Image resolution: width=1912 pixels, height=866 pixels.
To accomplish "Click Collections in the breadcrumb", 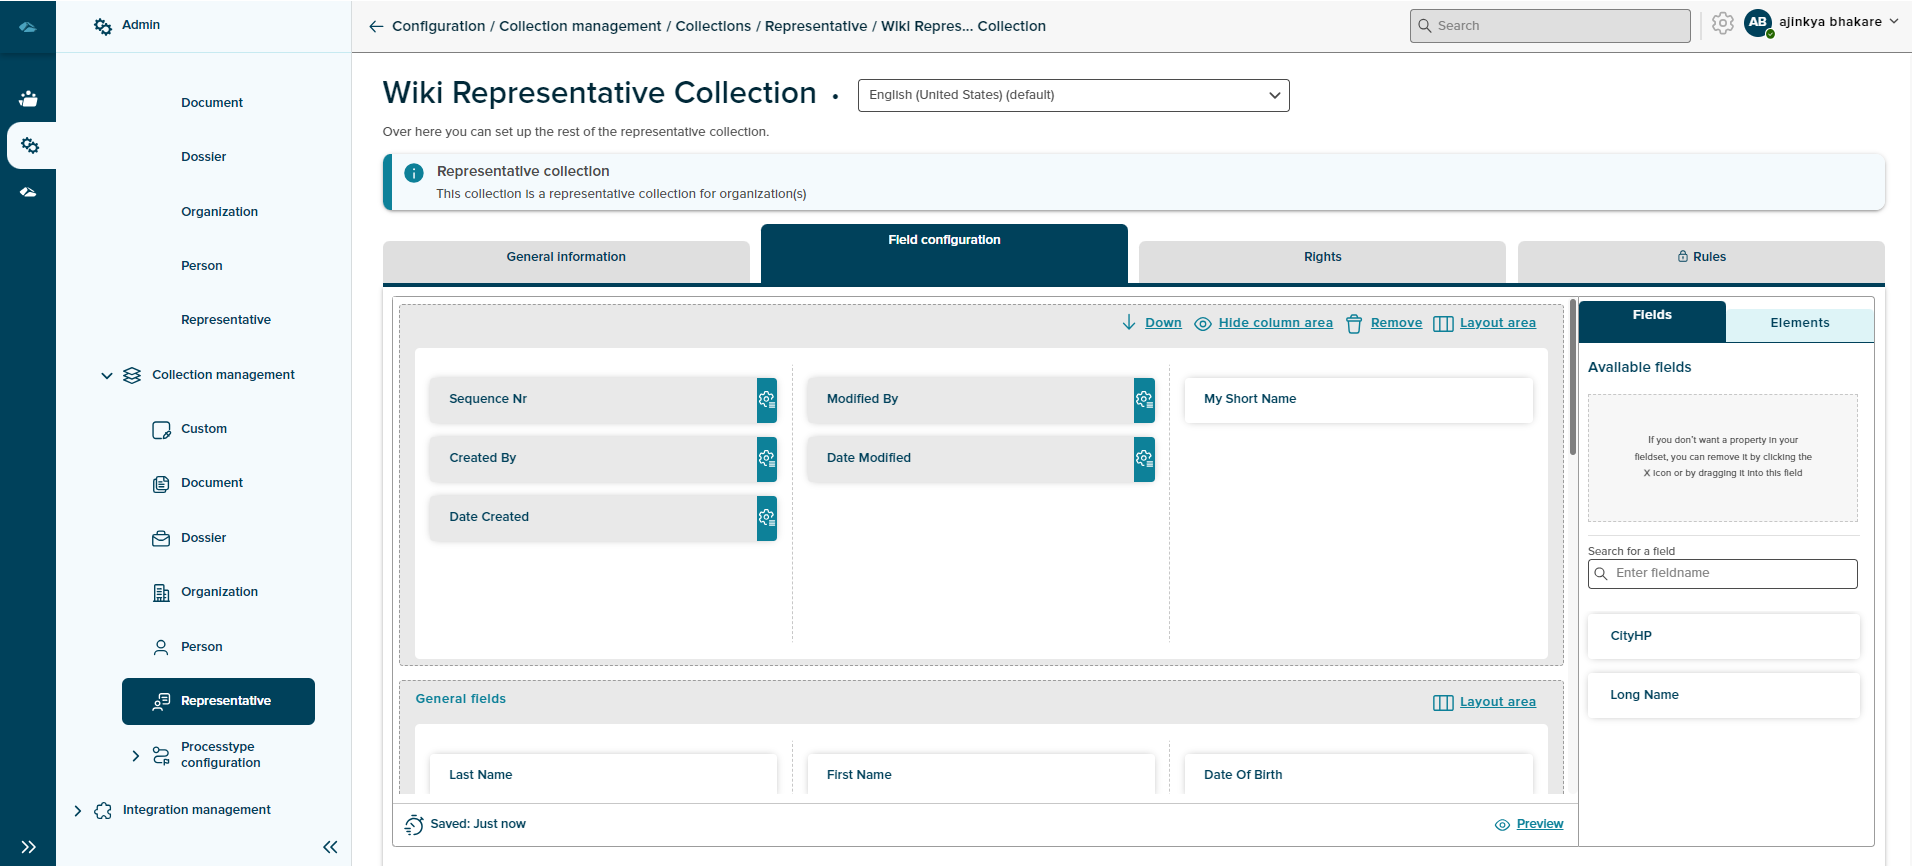I will pyautogui.click(x=713, y=26).
